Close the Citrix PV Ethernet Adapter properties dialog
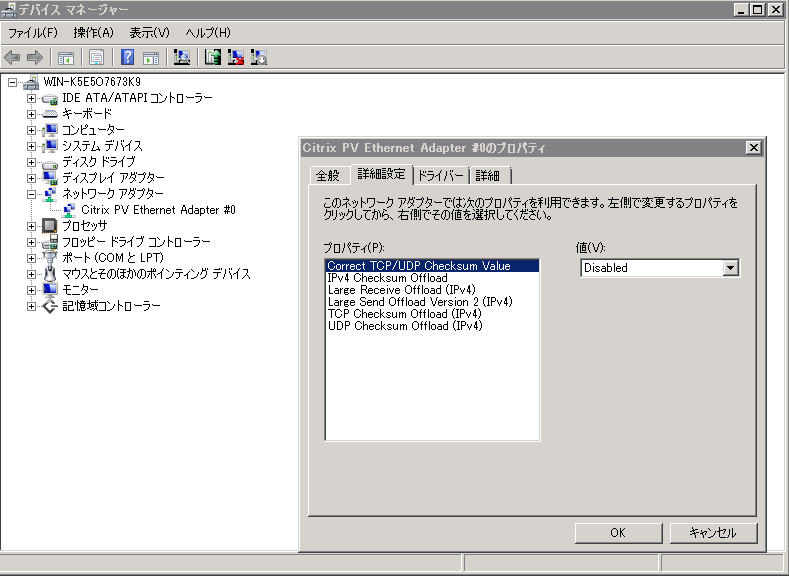Screen dimensions: 789x577 (x=753, y=147)
